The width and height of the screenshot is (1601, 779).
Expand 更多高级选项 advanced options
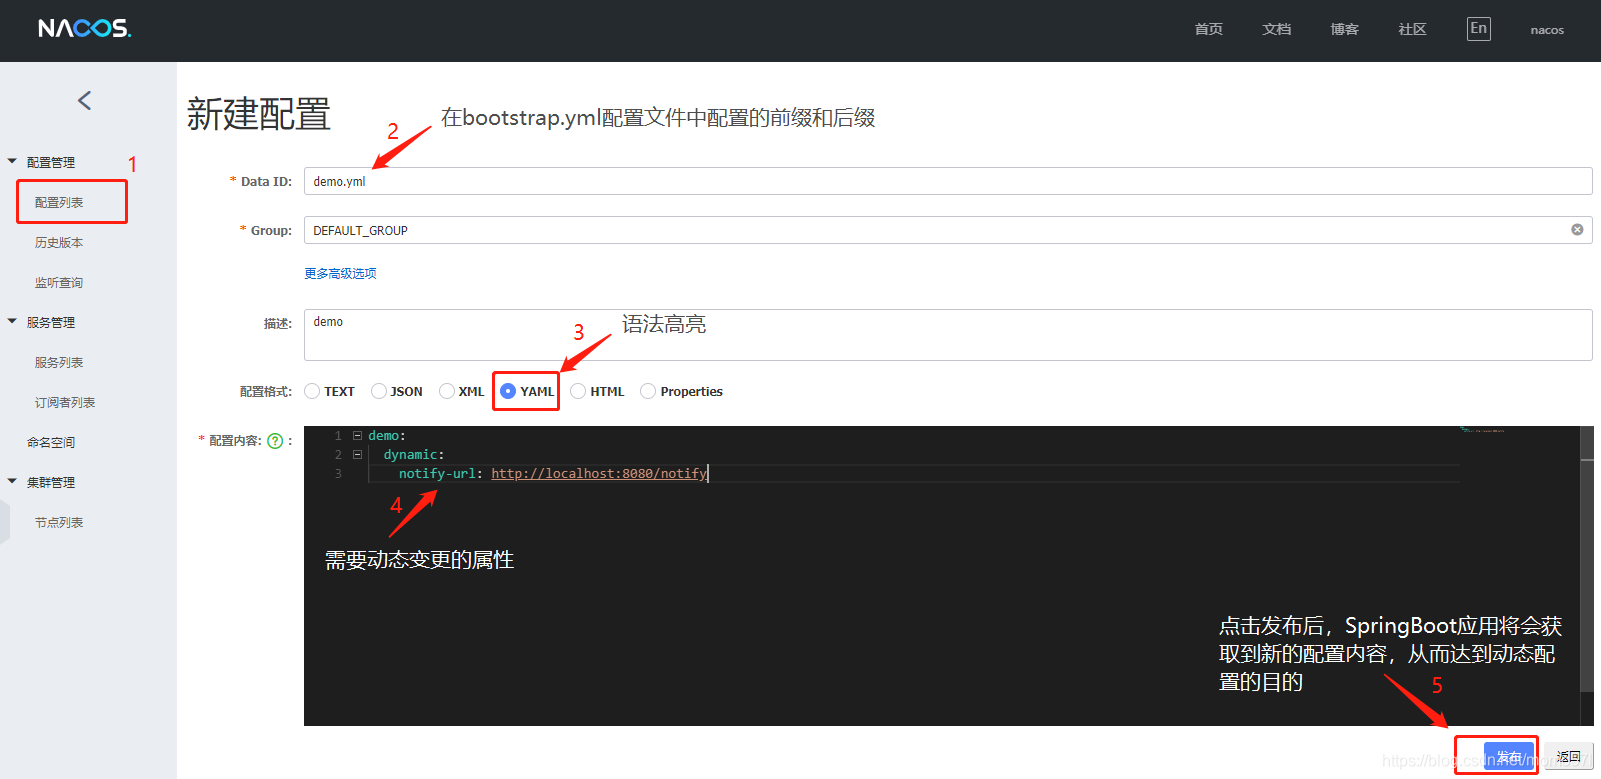(340, 273)
